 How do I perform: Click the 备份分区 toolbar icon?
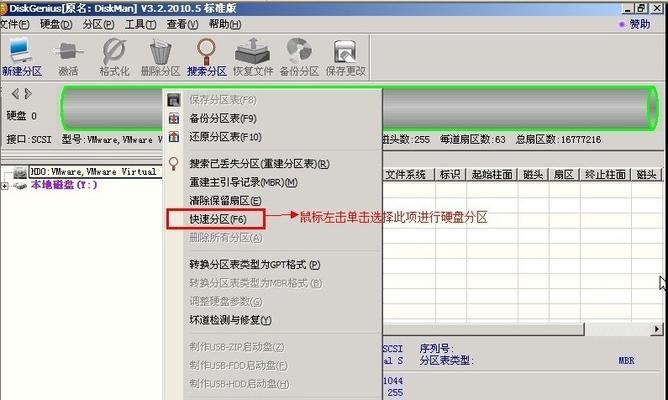(x=299, y=57)
